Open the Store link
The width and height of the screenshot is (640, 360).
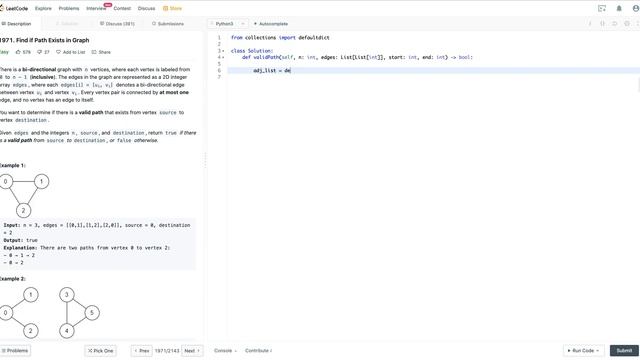(172, 8)
